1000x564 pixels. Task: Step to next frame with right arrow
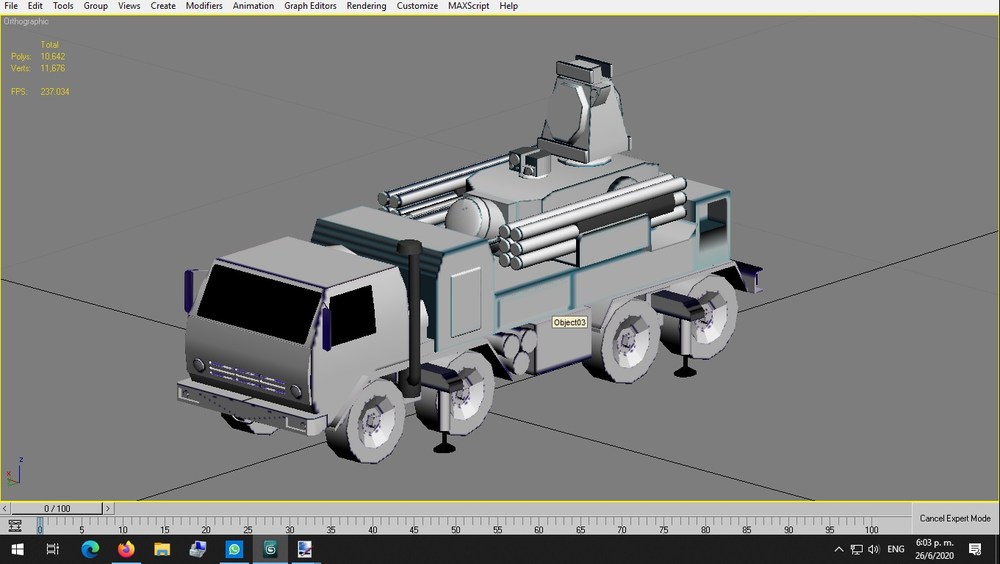point(108,508)
